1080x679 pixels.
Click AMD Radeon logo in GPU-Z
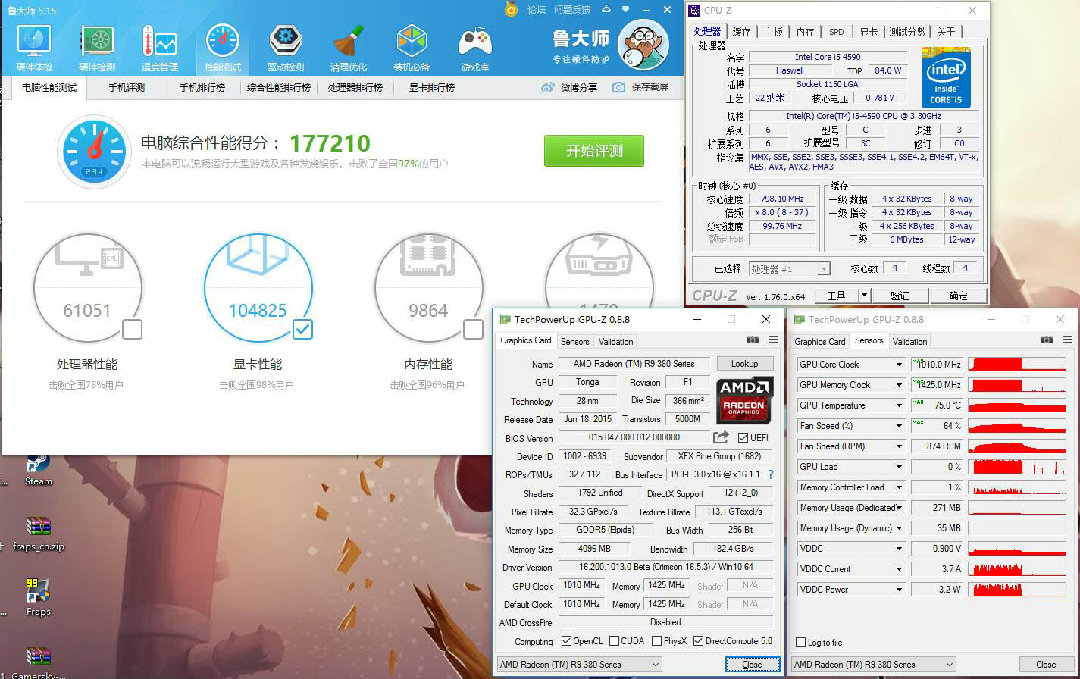click(744, 400)
